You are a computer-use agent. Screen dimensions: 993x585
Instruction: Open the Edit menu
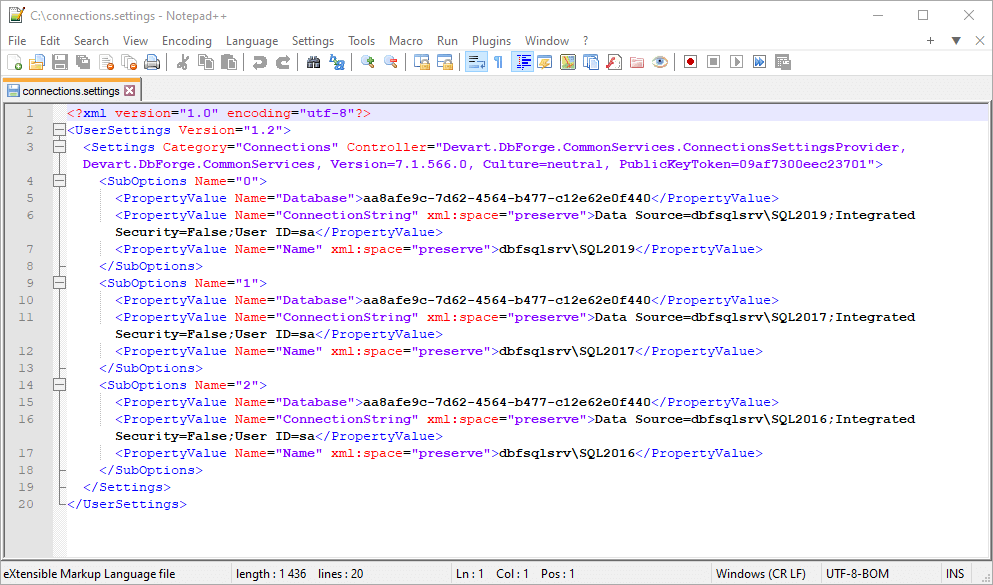(50, 41)
